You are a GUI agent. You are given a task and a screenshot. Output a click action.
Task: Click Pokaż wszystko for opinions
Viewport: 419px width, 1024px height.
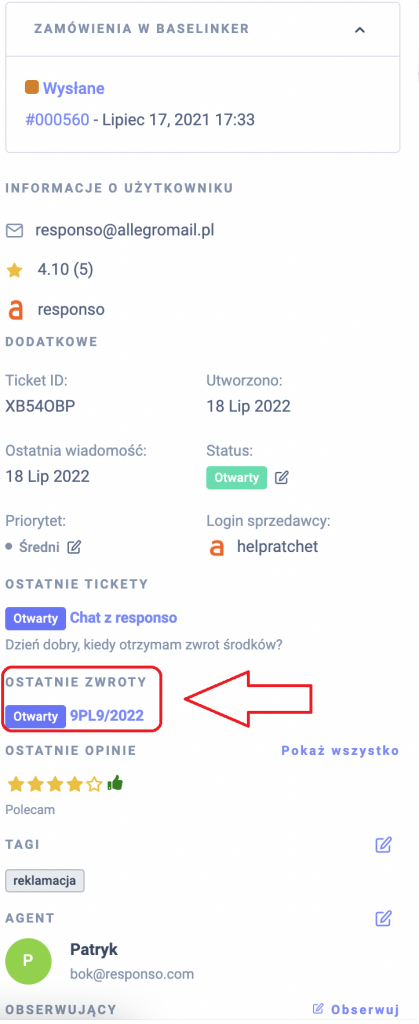click(340, 750)
